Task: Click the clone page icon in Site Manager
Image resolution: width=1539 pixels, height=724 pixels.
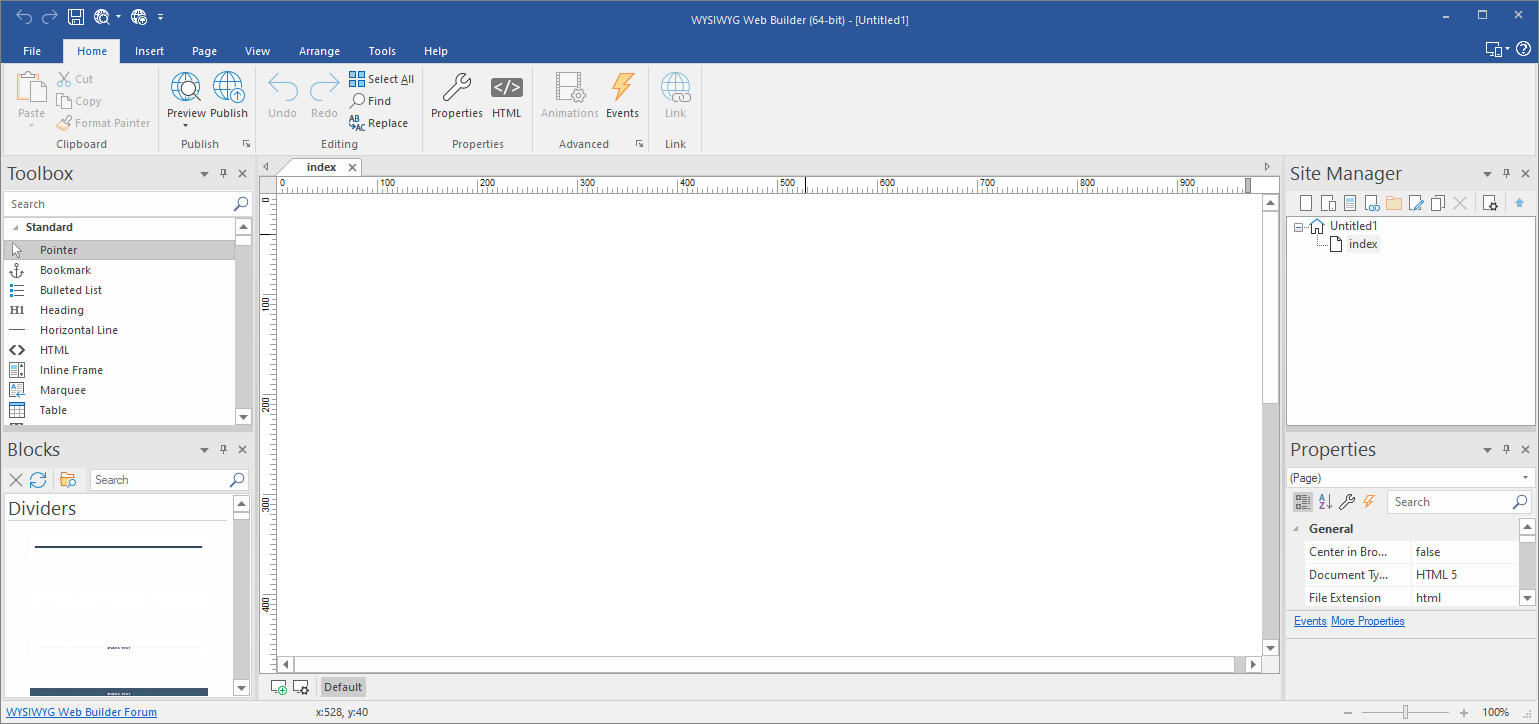Action: click(x=1438, y=204)
